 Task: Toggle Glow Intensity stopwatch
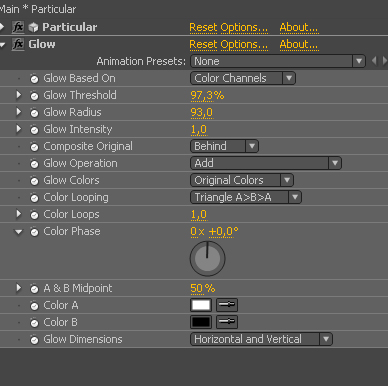tap(34, 130)
